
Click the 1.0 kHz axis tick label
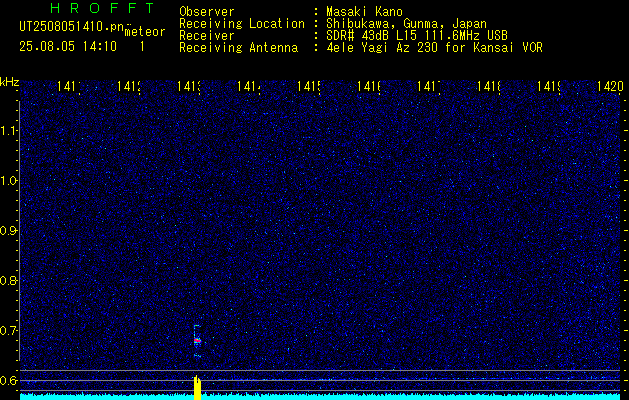[8, 181]
